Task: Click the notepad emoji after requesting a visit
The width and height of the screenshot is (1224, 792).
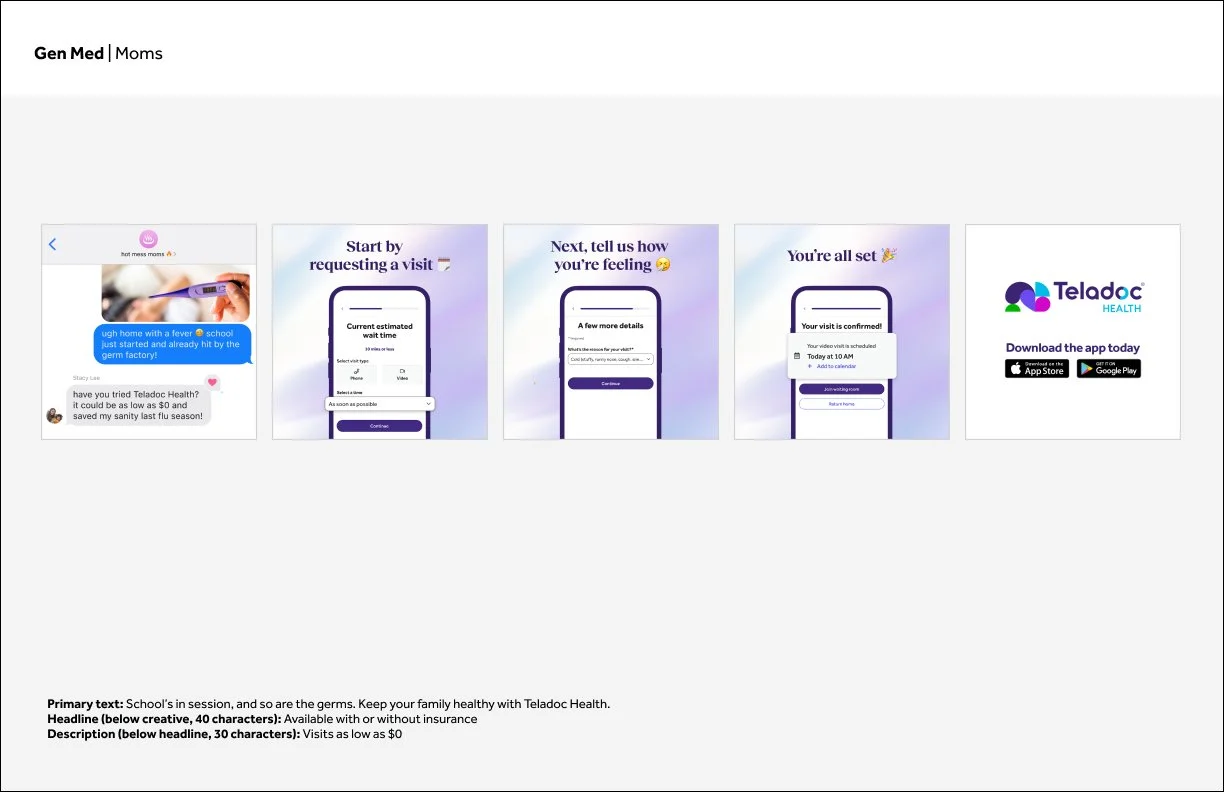Action: [445, 264]
